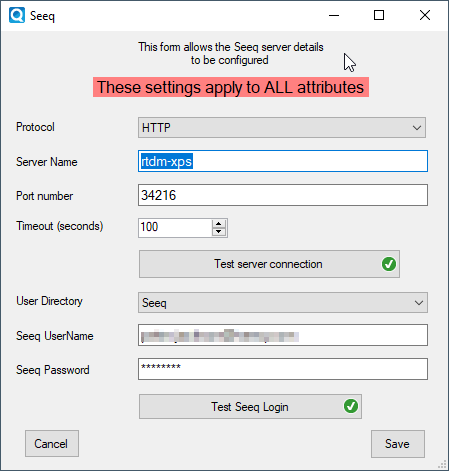Click the Test server connection button
Image resolution: width=449 pixels, height=471 pixels.
[269, 264]
